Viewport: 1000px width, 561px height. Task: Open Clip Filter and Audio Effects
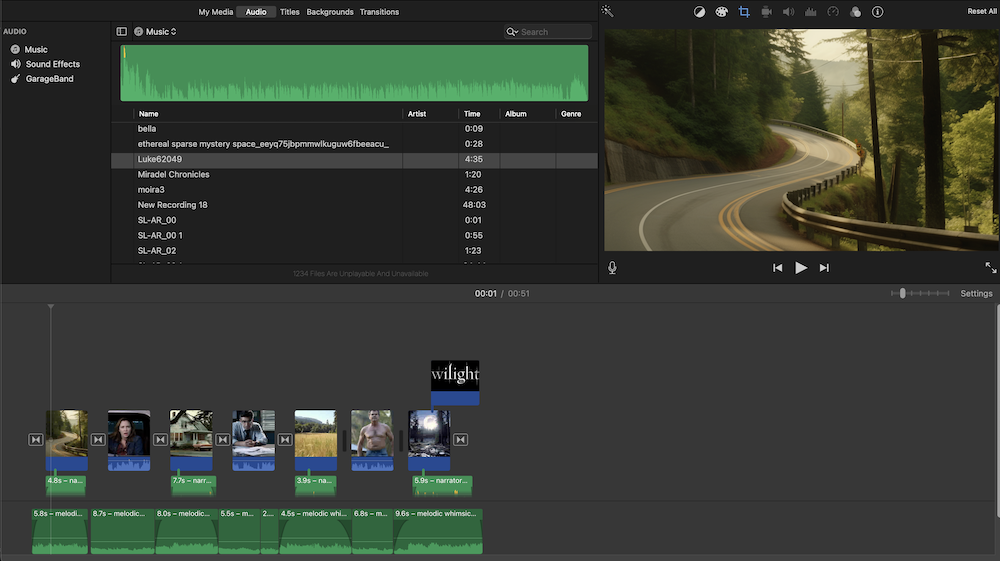click(855, 11)
